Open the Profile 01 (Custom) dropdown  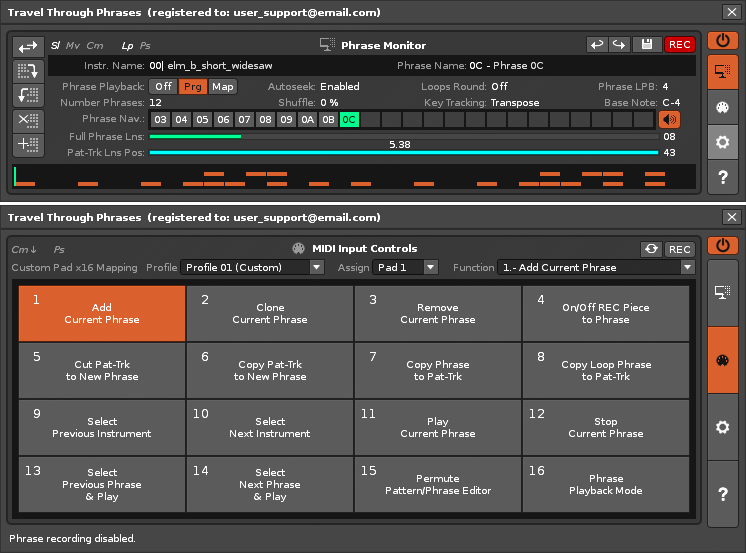coord(252,268)
